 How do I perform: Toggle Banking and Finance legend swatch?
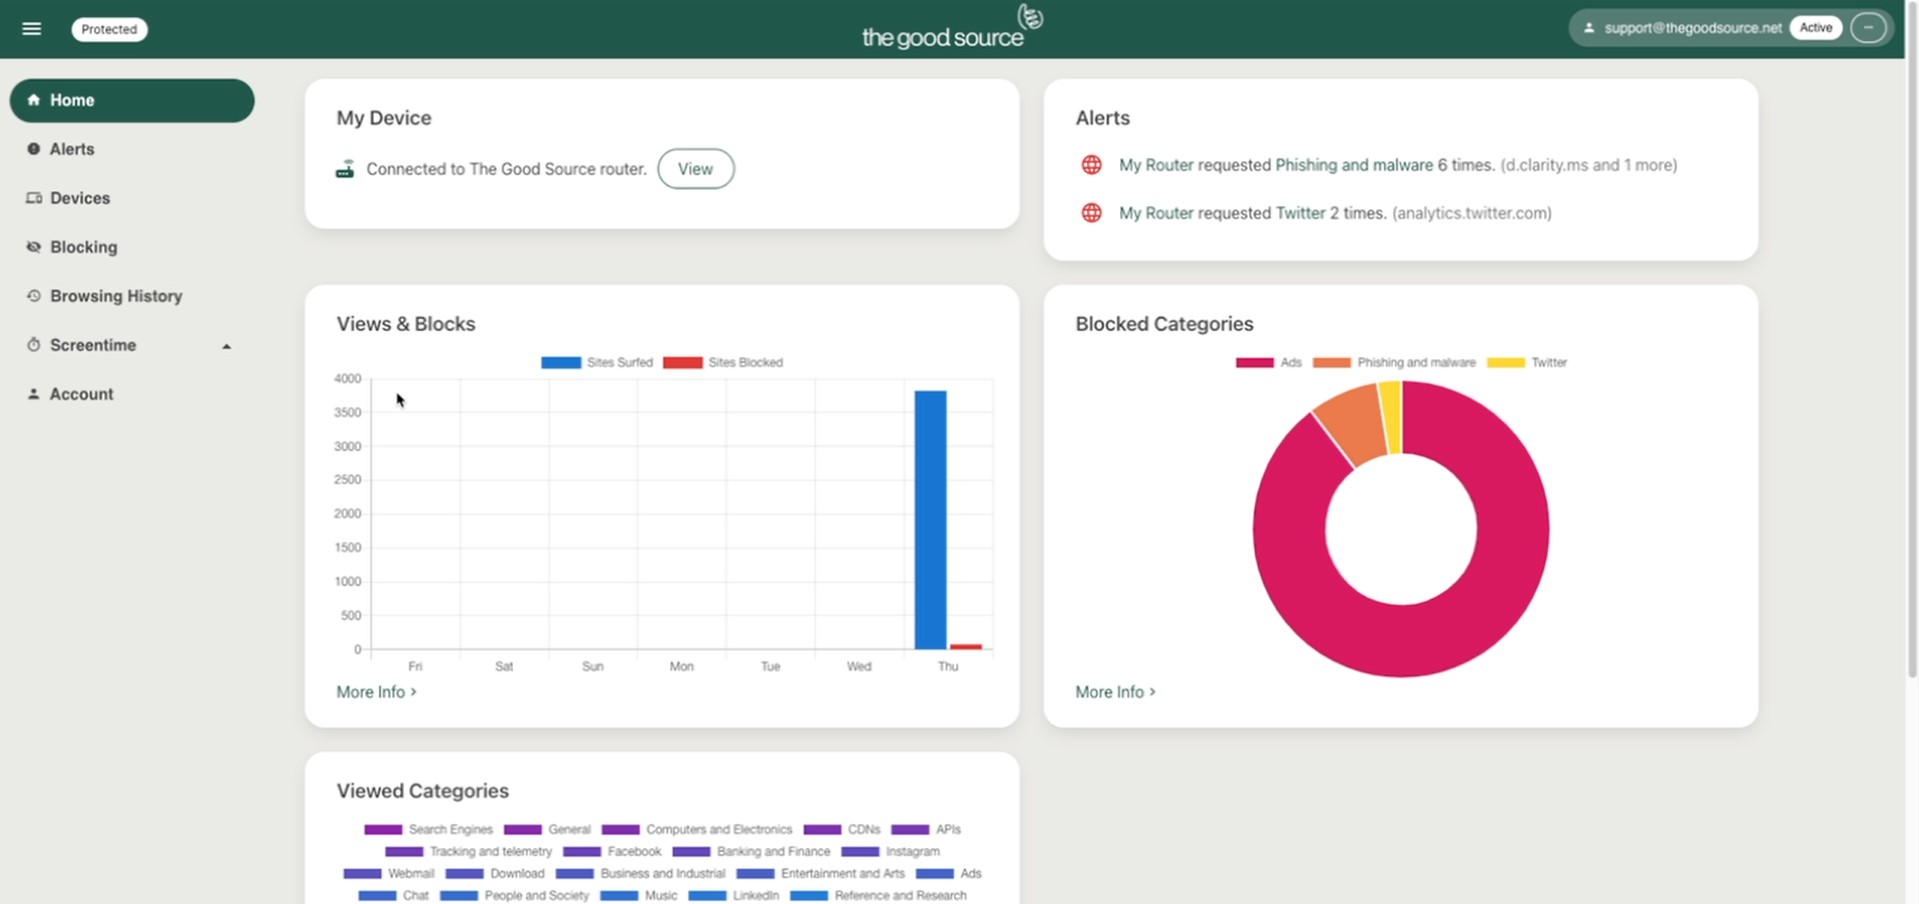pyautogui.click(x=691, y=852)
